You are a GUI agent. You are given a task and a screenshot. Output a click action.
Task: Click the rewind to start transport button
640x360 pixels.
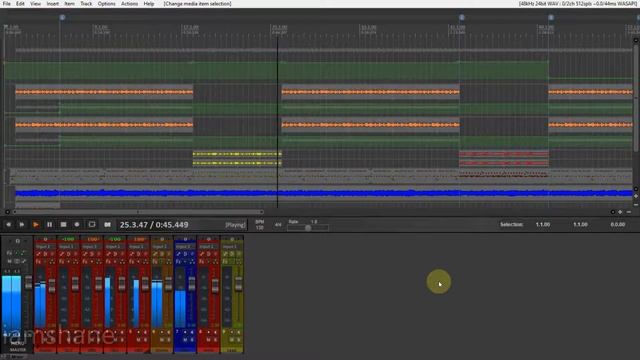pyautogui.click(x=8, y=224)
